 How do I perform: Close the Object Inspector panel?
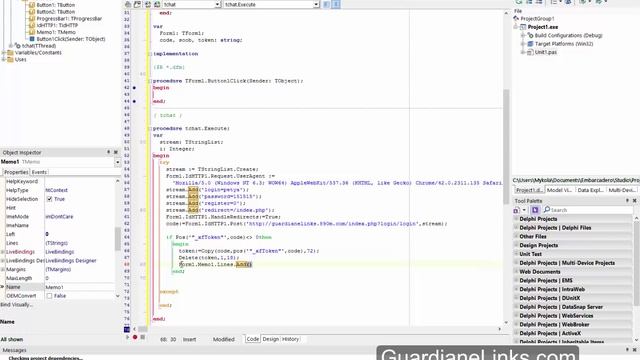point(116,152)
